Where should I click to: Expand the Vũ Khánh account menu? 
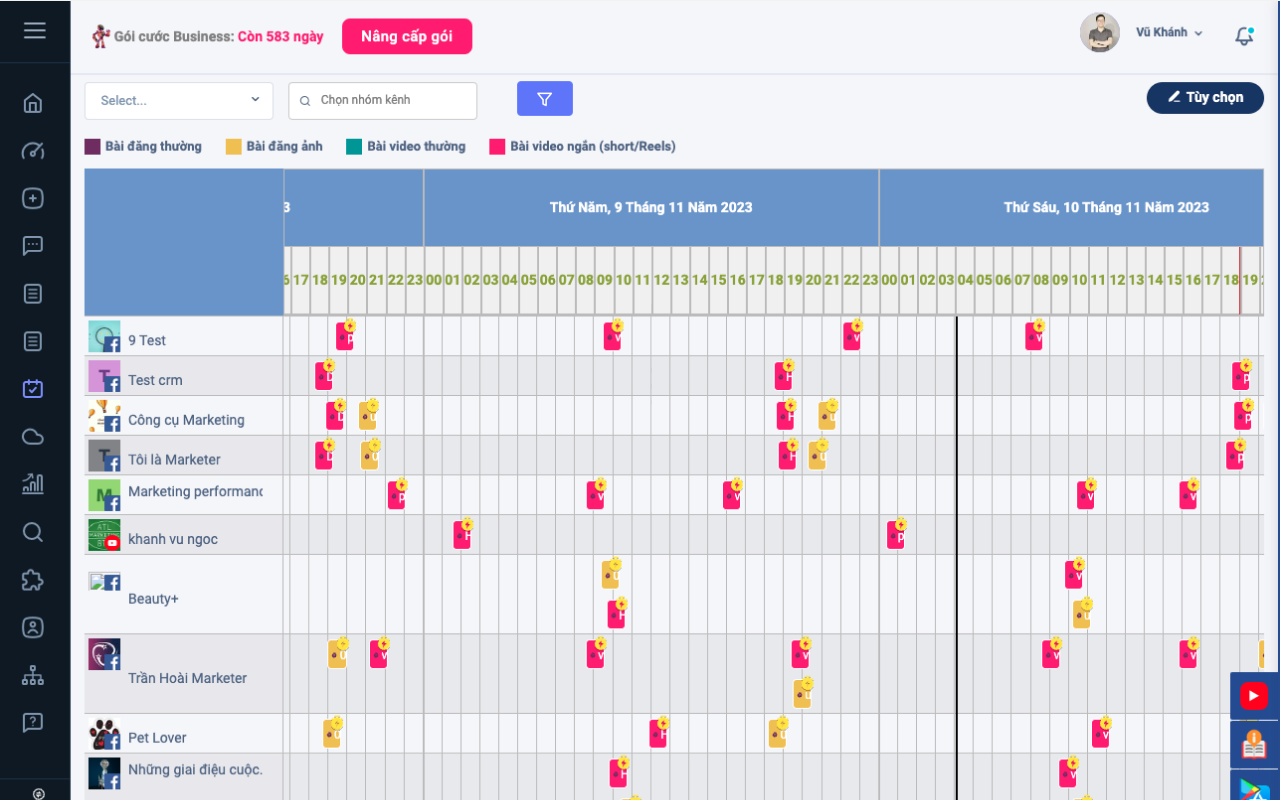(1169, 33)
